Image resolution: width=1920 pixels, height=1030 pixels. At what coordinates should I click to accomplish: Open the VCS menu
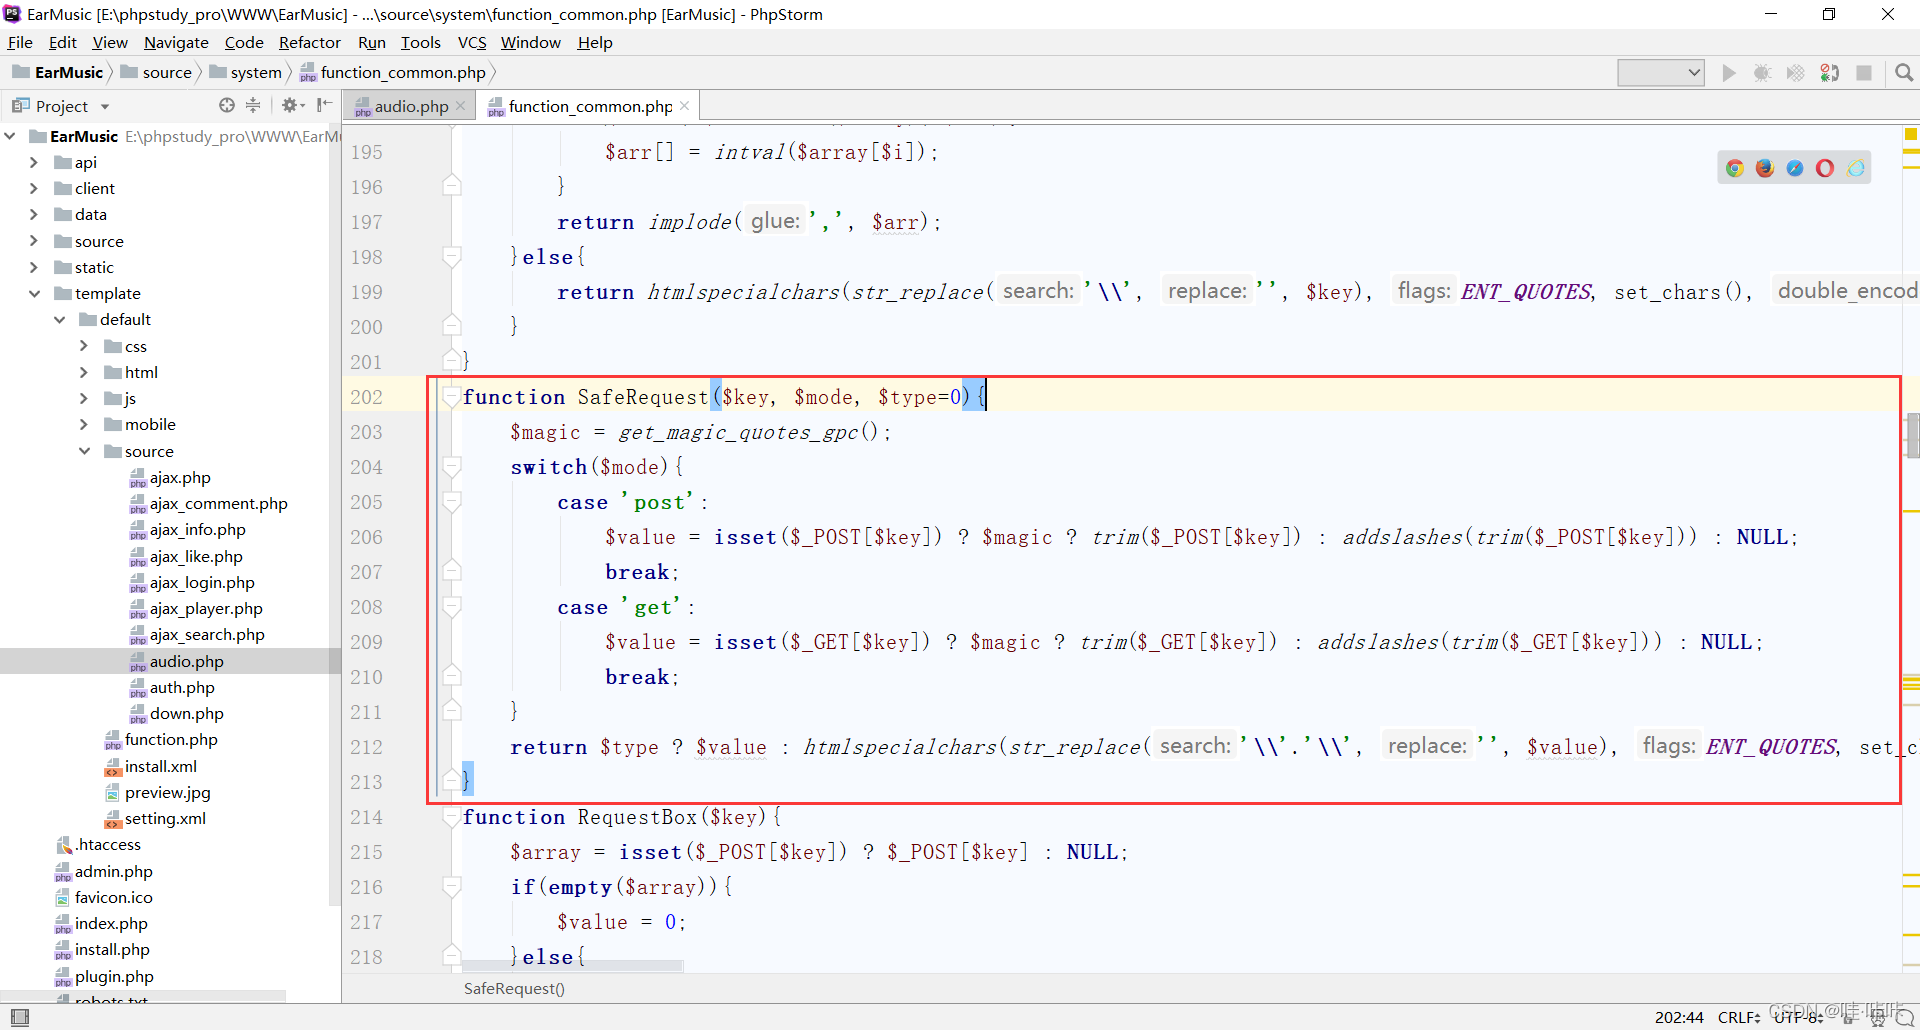coord(472,42)
